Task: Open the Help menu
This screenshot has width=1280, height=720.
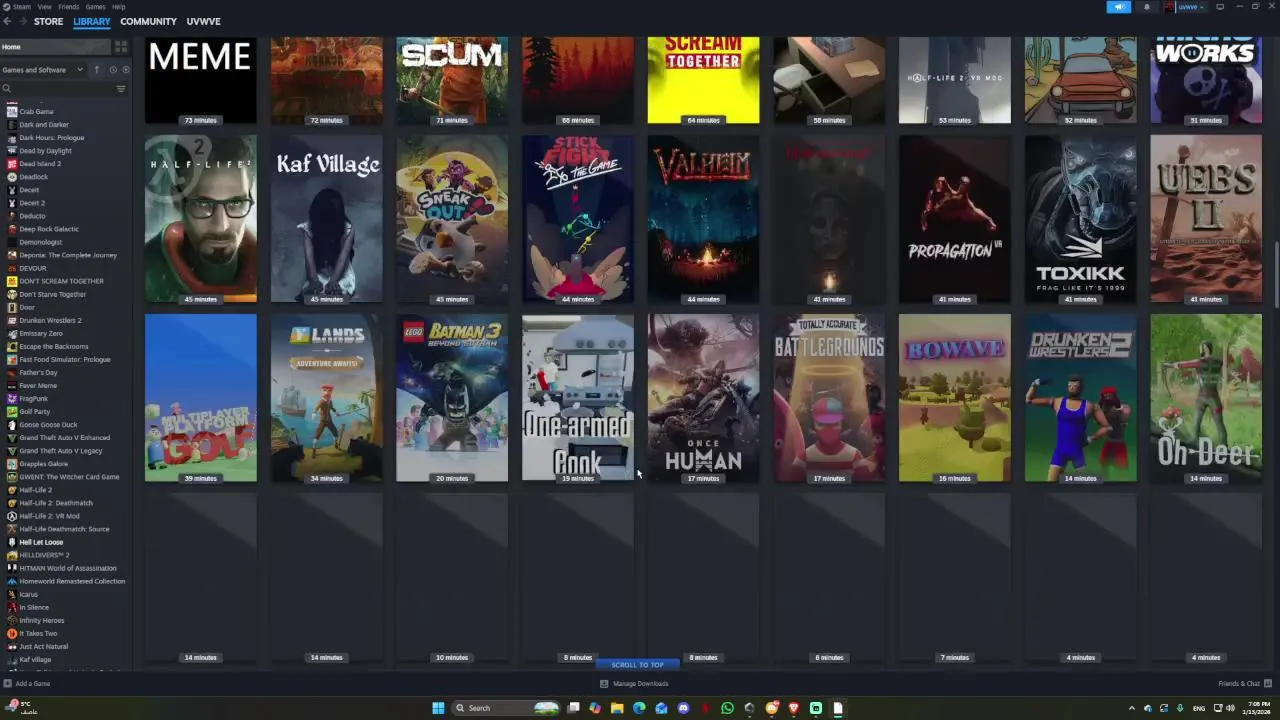Action: coord(119,7)
